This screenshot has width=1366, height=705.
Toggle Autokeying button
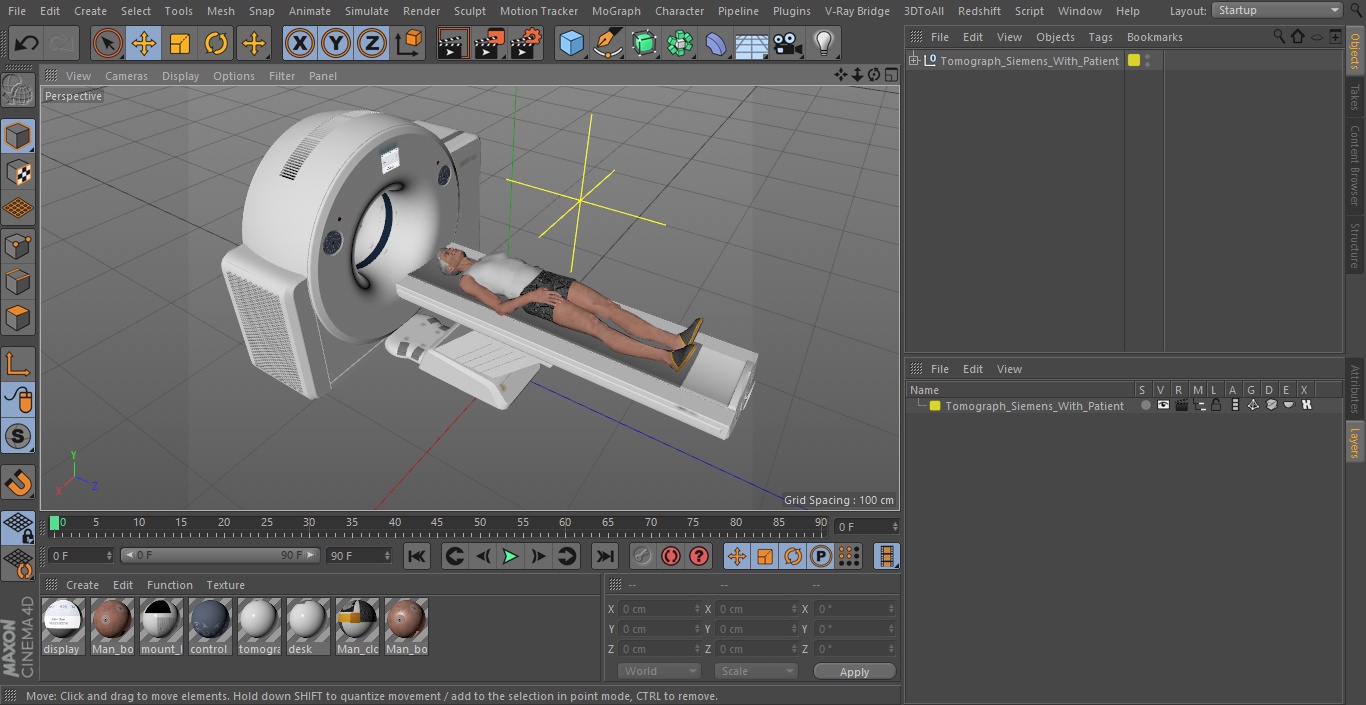(671, 556)
